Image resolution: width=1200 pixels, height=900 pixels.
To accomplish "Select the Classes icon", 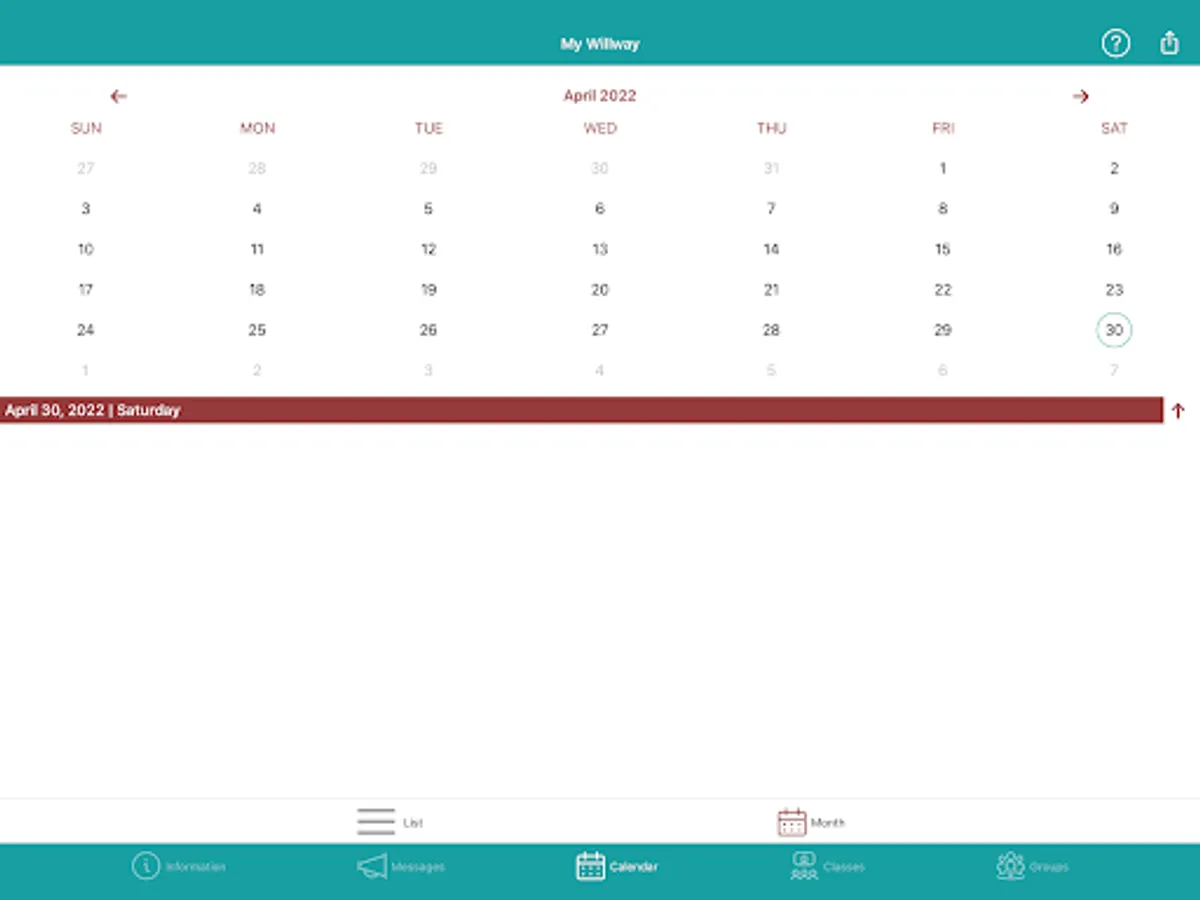I will click(x=803, y=867).
